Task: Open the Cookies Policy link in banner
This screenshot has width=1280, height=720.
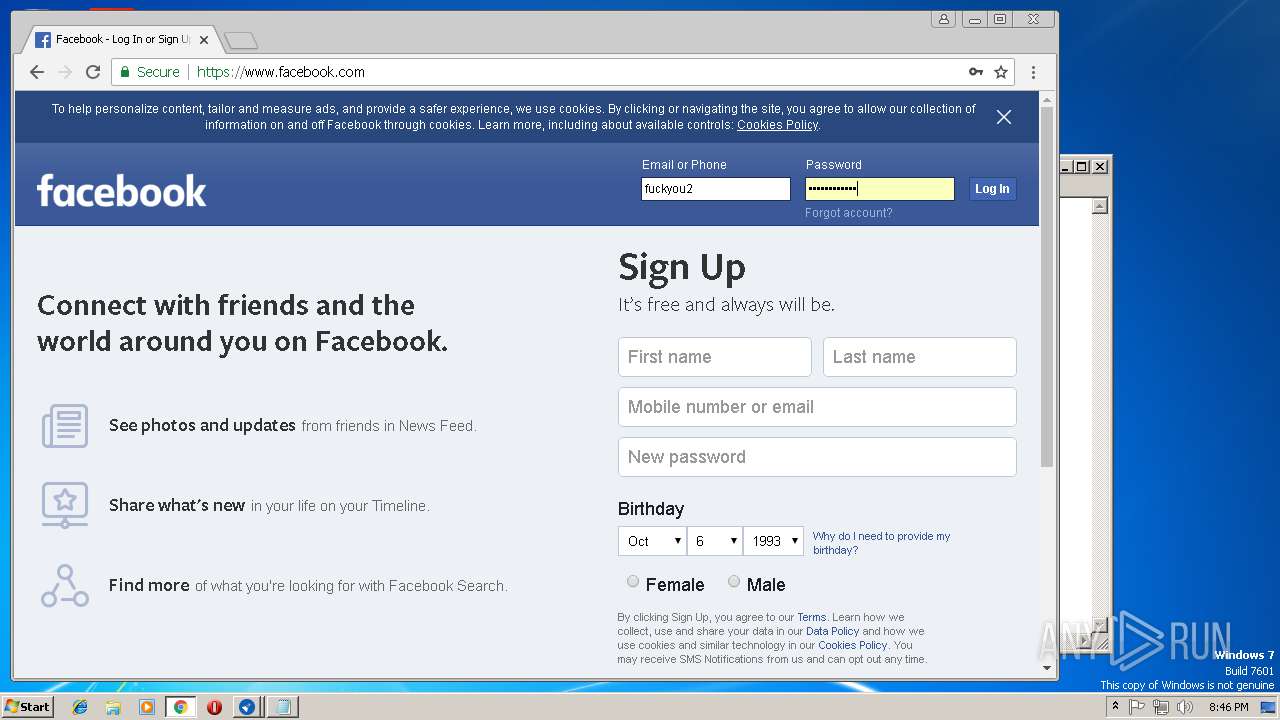Action: pyautogui.click(x=777, y=125)
